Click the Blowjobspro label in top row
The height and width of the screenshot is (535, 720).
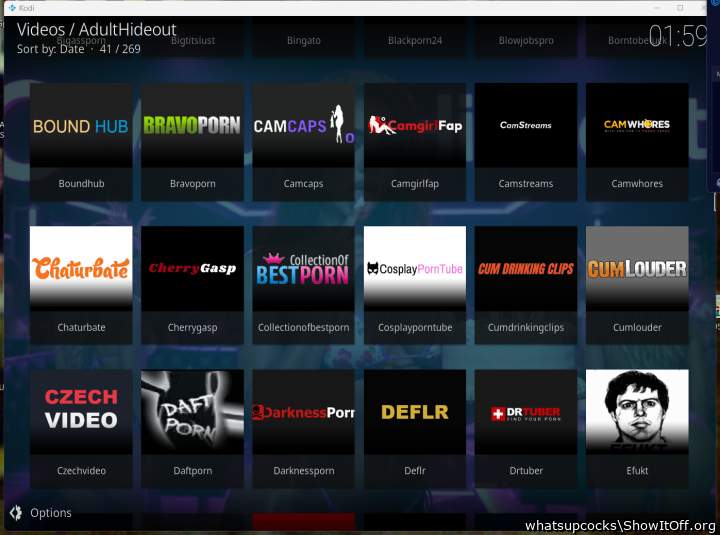pos(526,40)
